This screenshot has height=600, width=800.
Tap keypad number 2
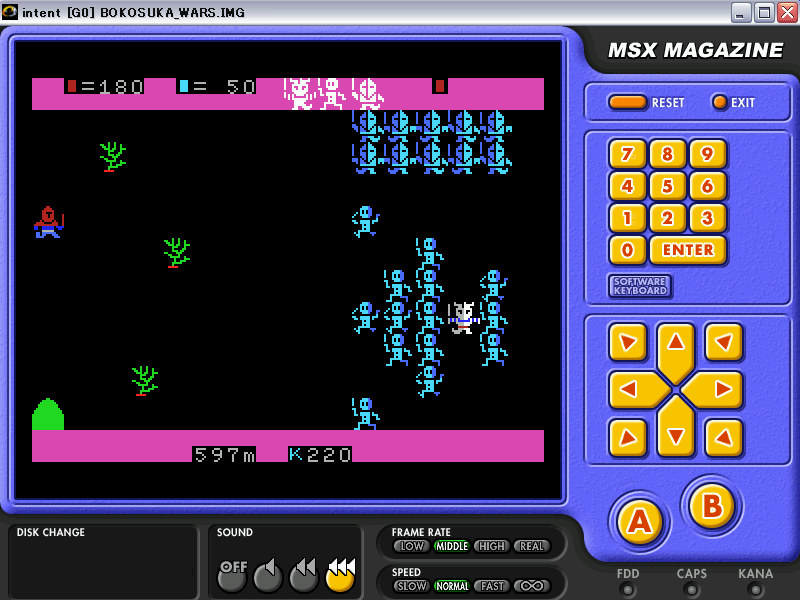667,218
